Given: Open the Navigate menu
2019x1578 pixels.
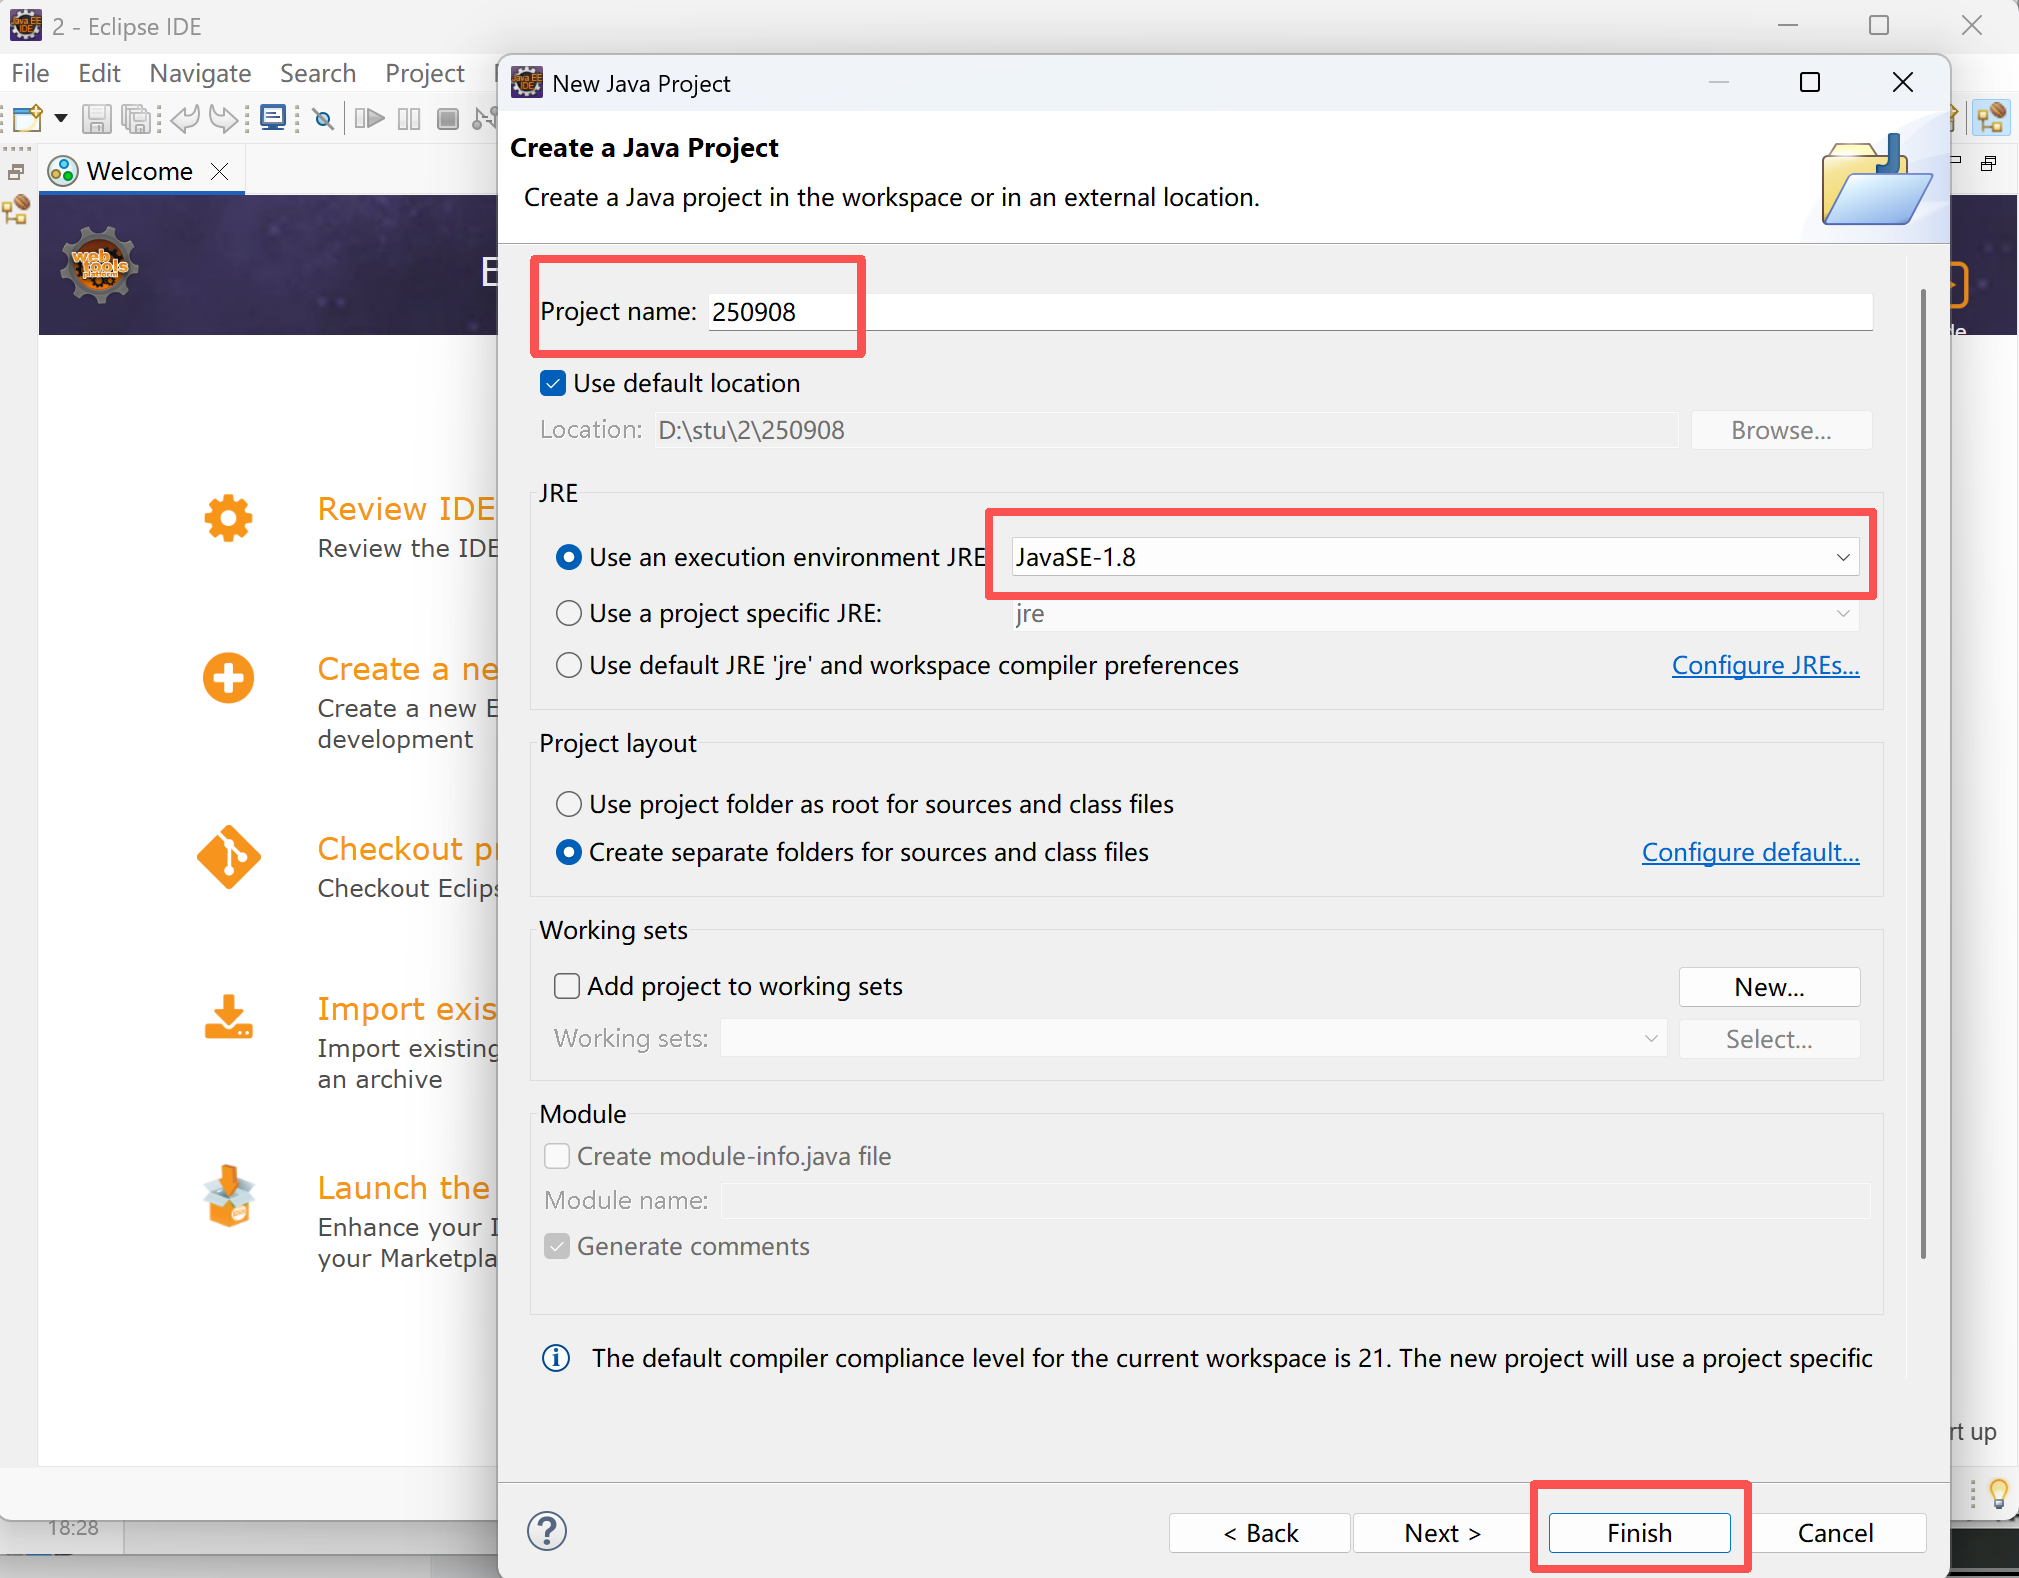Looking at the screenshot, I should coord(200,74).
